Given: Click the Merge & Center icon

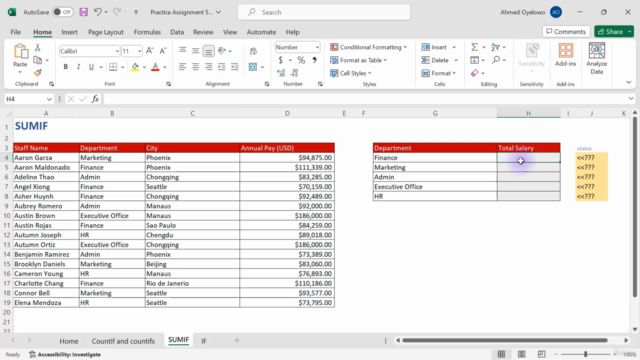Looking at the screenshot, I should pos(253,67).
